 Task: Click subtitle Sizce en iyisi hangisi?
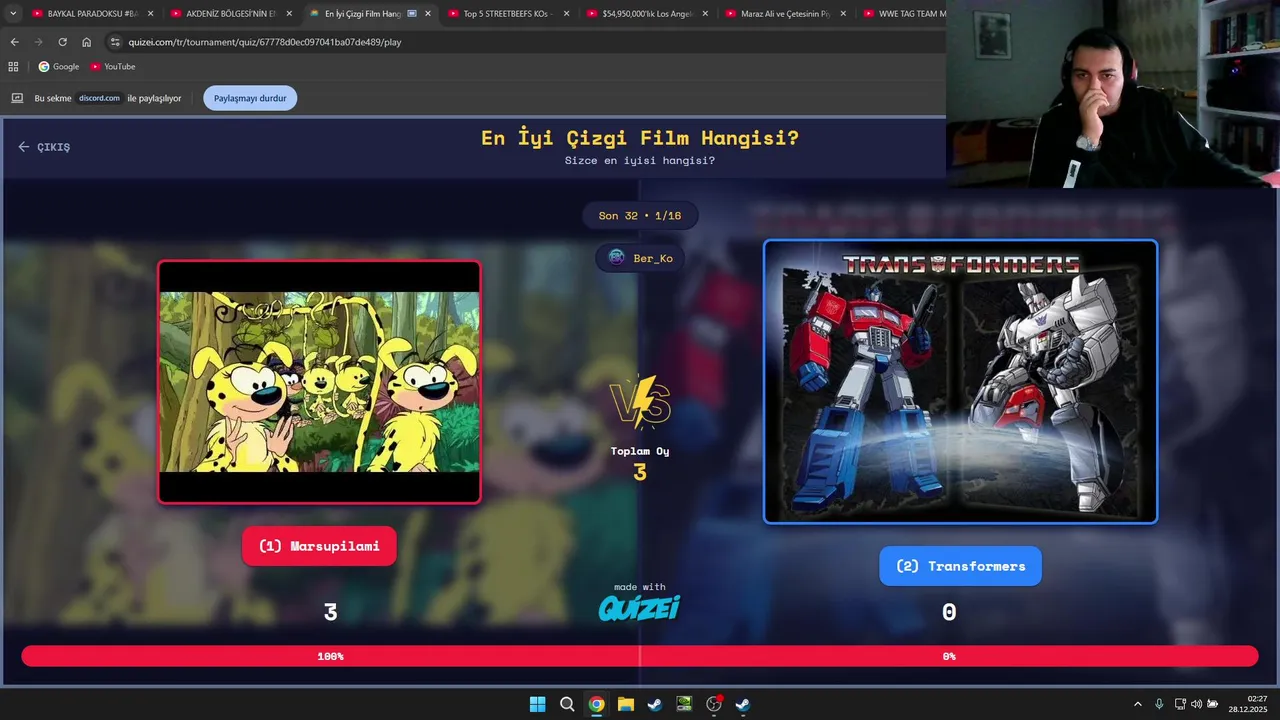640,160
